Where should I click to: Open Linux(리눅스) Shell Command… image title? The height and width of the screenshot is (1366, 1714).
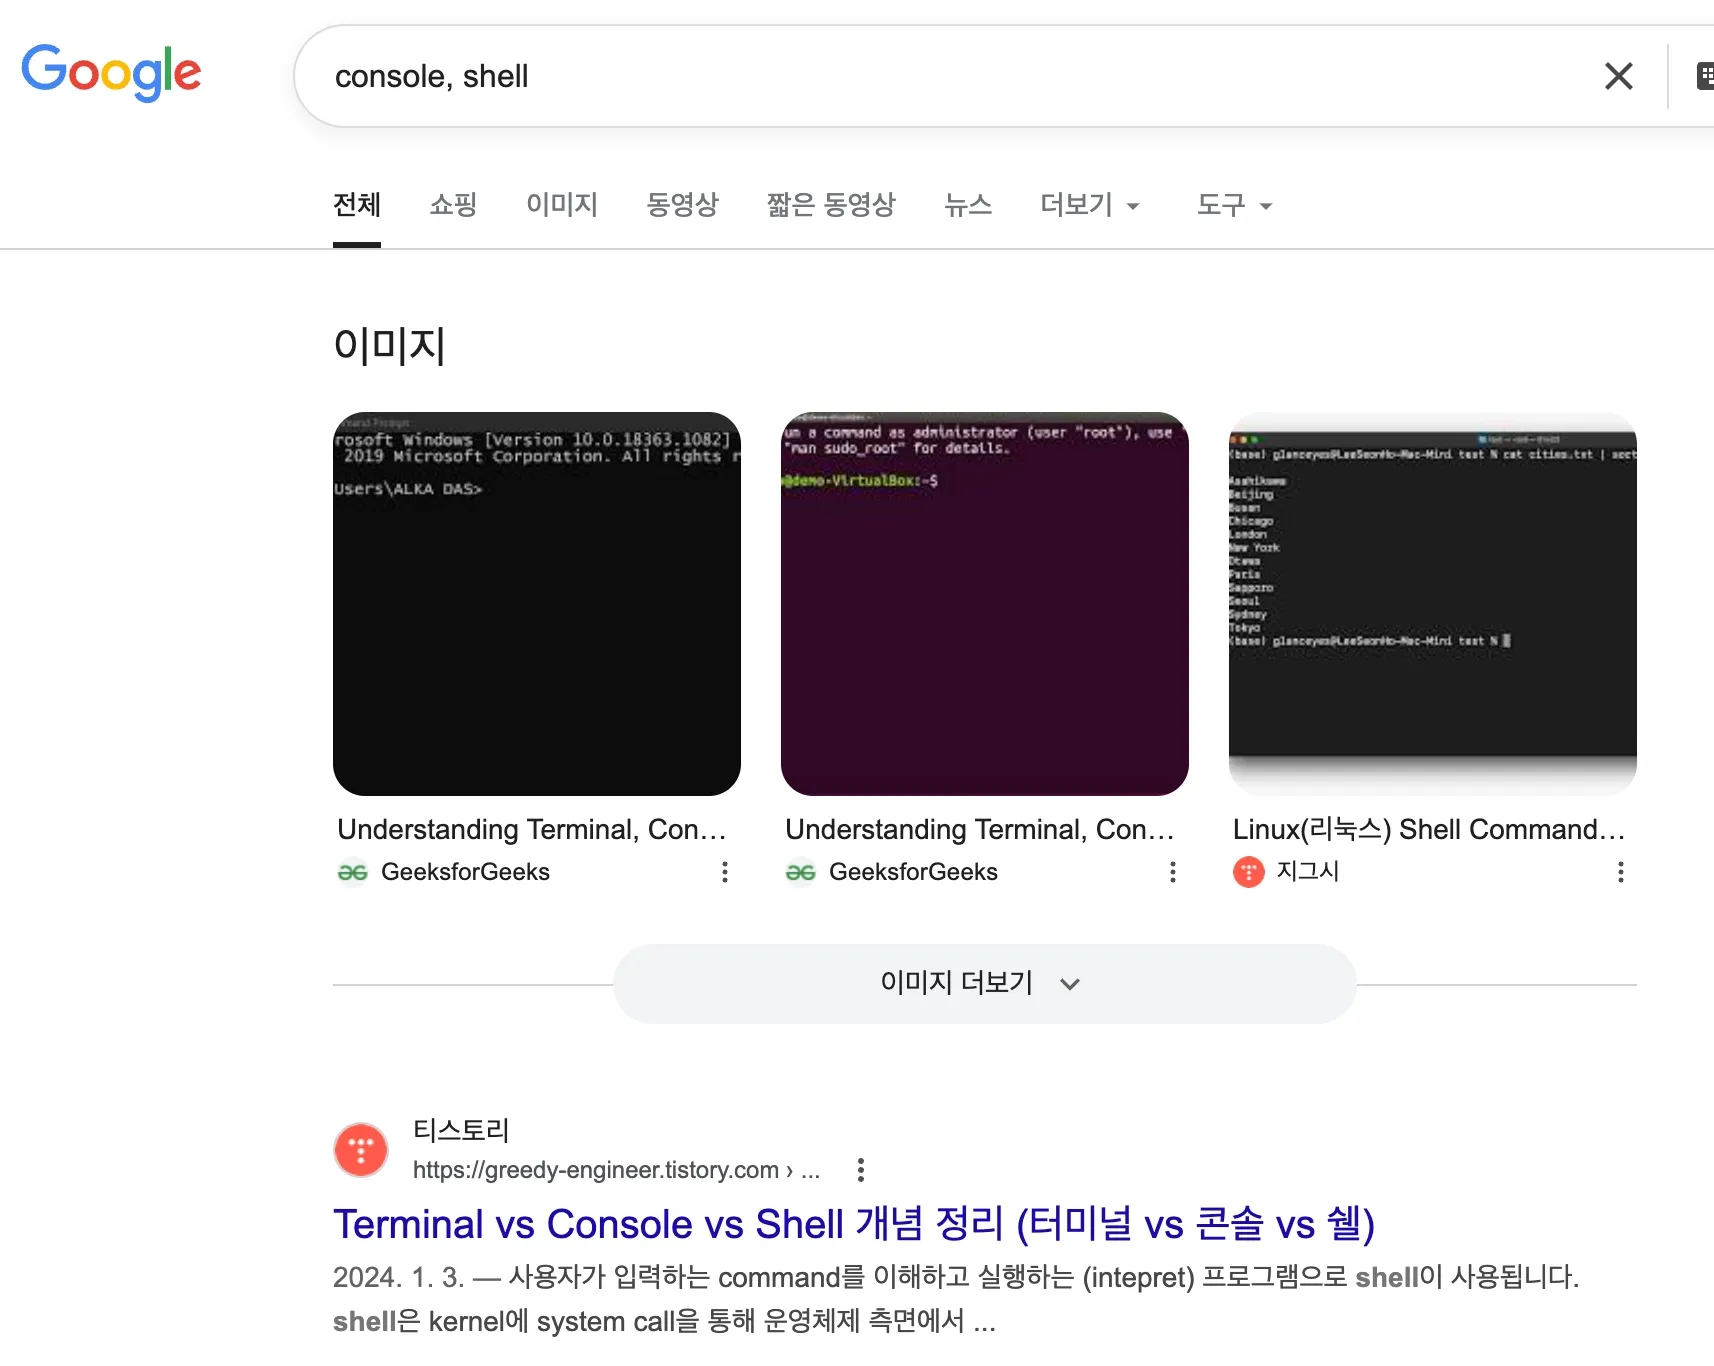1429,829
